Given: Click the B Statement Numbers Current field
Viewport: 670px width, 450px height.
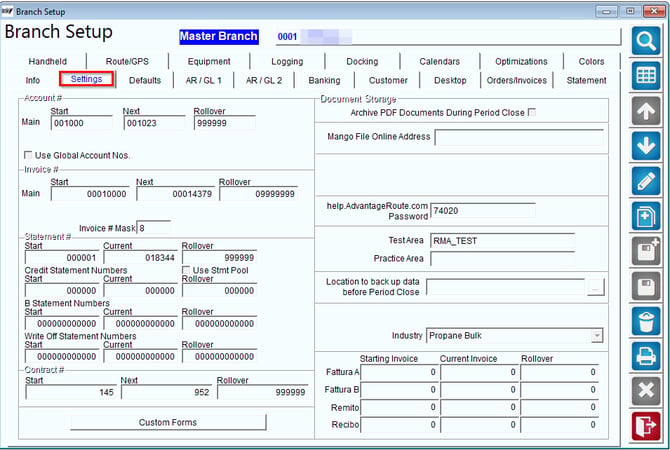Looking at the screenshot, I should click(141, 323).
